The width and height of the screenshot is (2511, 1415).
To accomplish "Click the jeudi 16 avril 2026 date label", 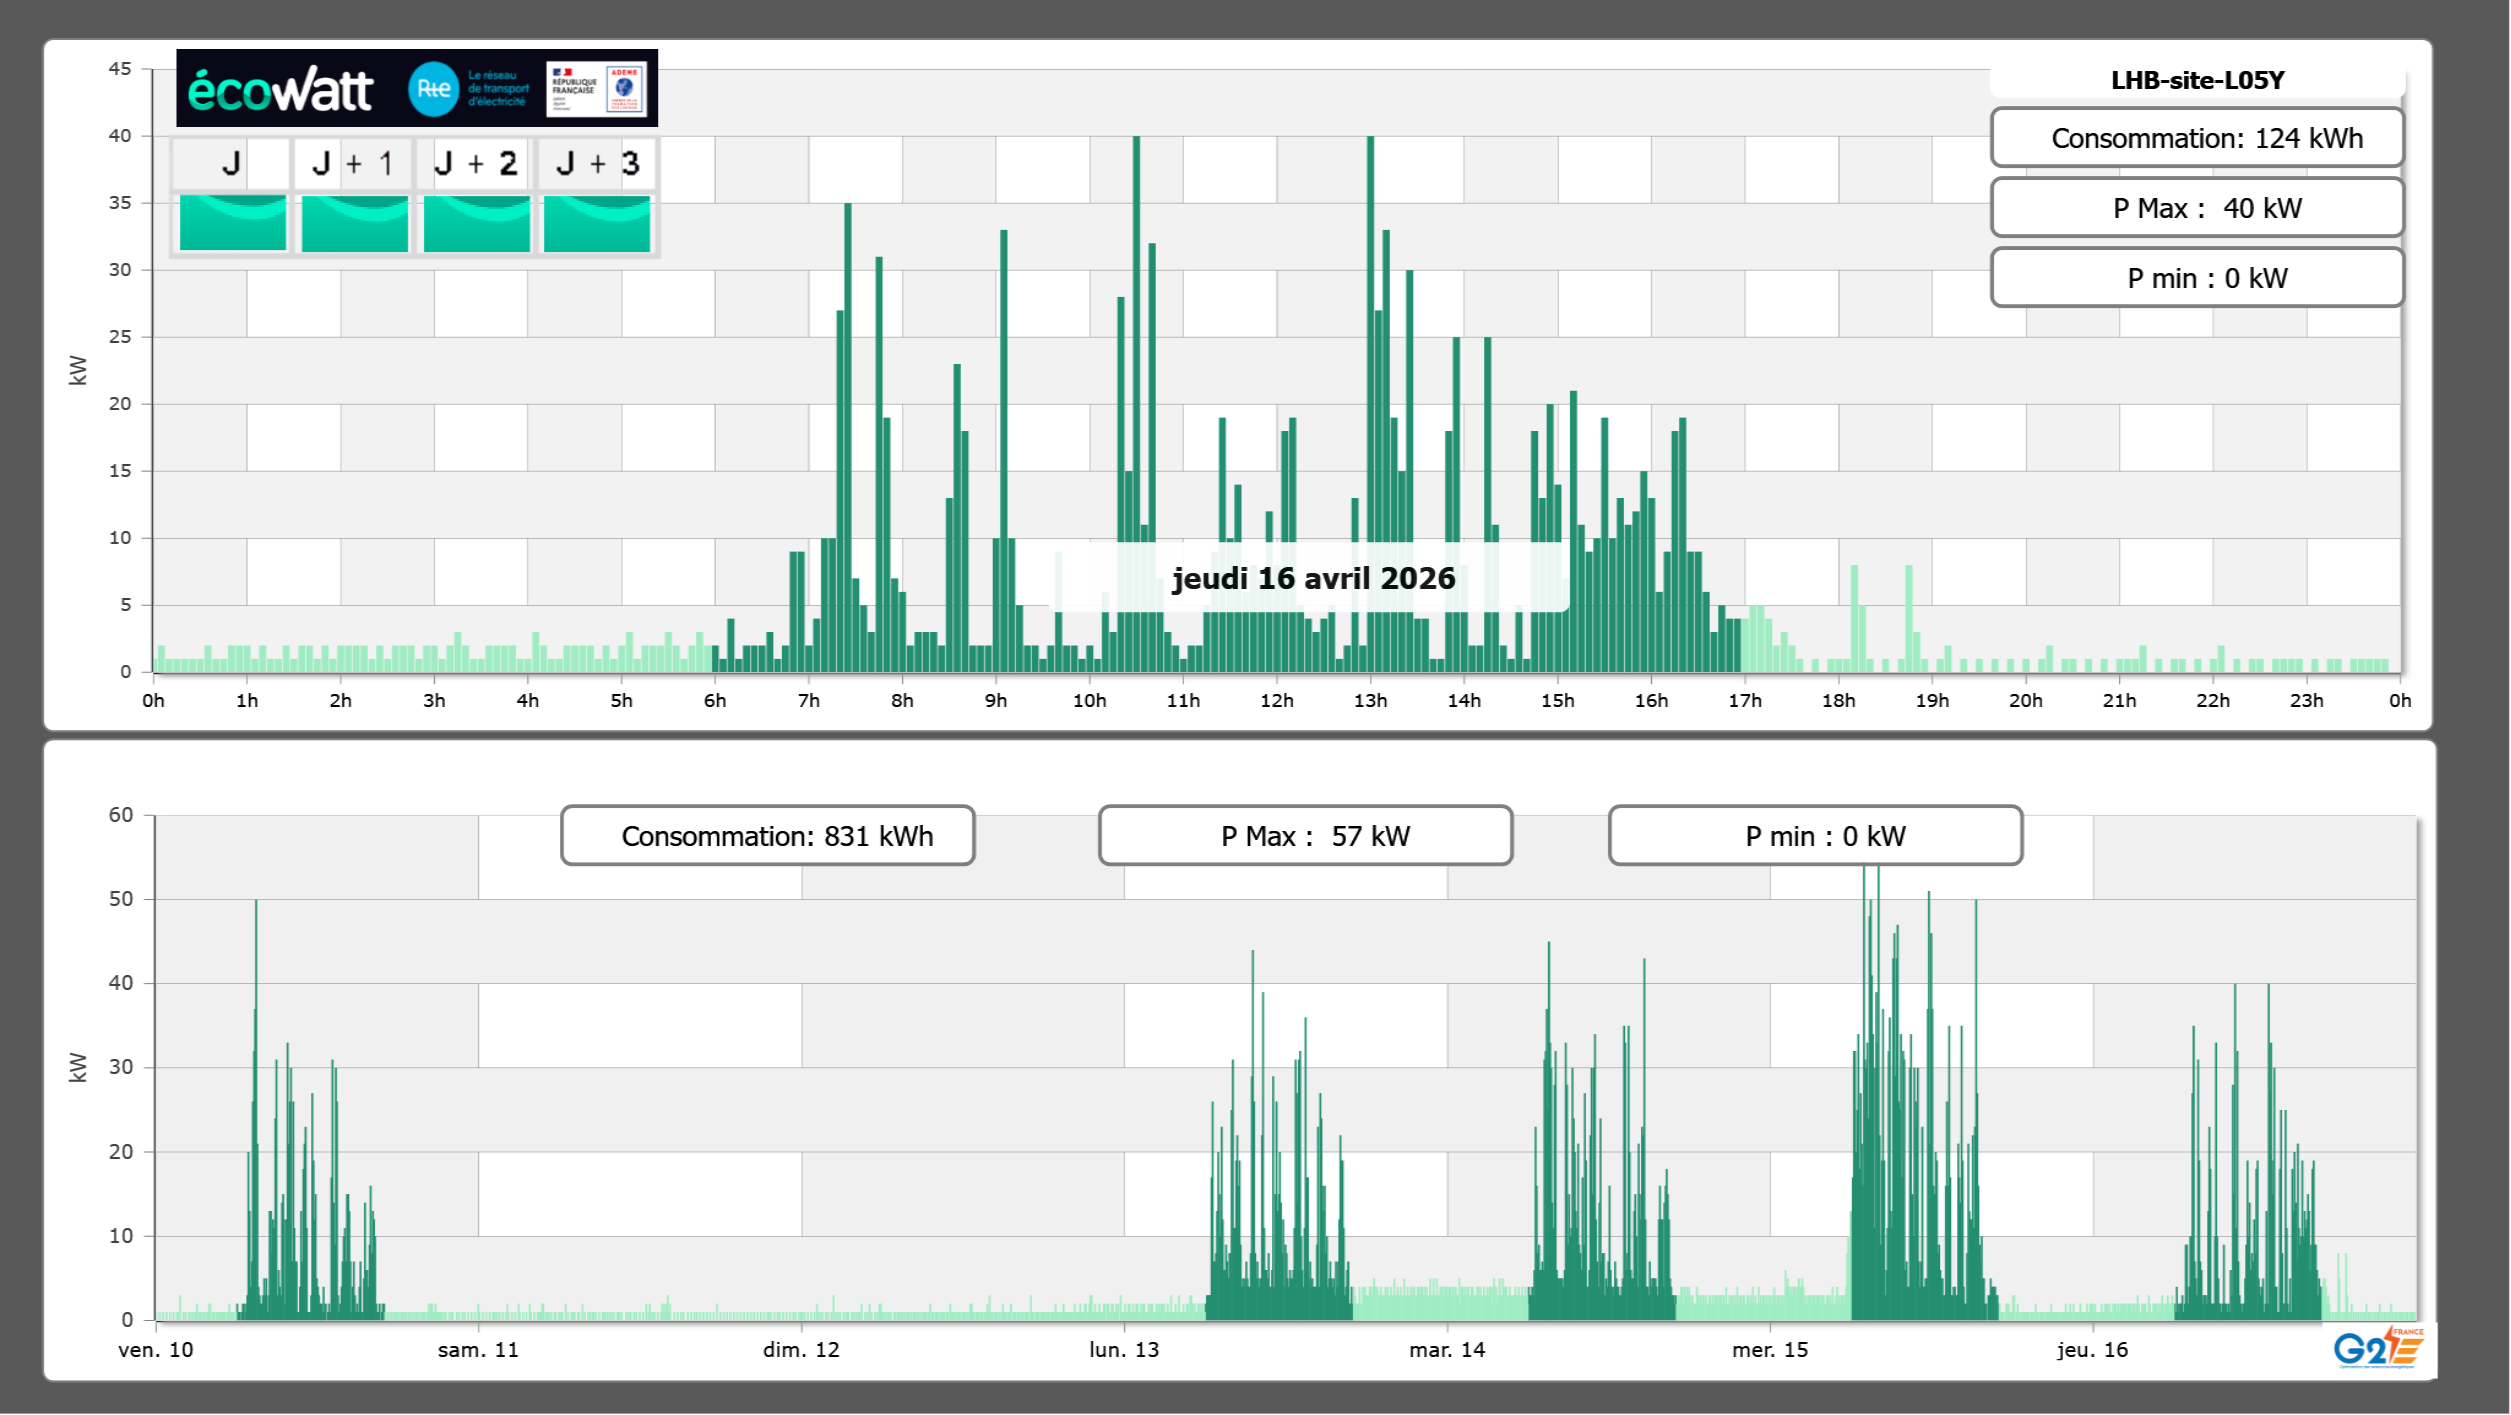I will coord(1313,578).
